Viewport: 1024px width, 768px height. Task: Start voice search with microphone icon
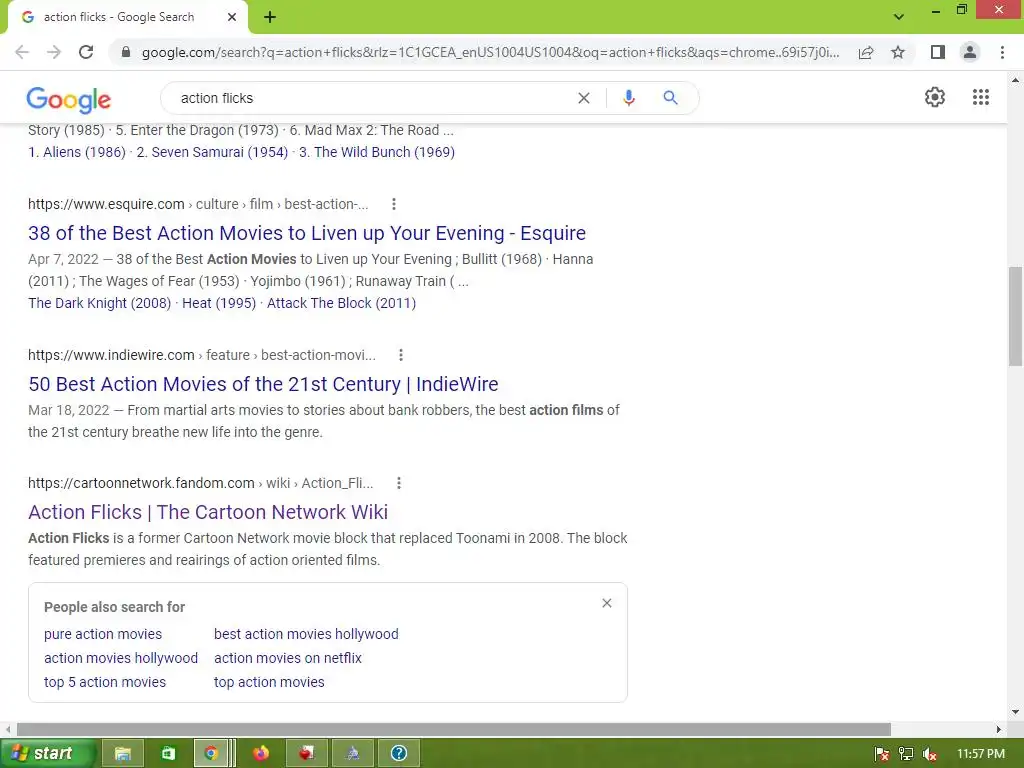pos(628,98)
